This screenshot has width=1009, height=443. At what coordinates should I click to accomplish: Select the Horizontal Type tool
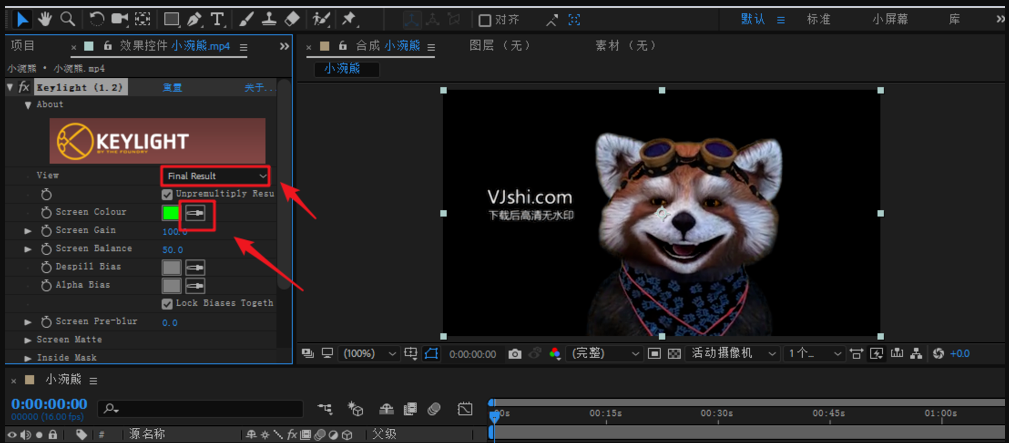coord(218,19)
